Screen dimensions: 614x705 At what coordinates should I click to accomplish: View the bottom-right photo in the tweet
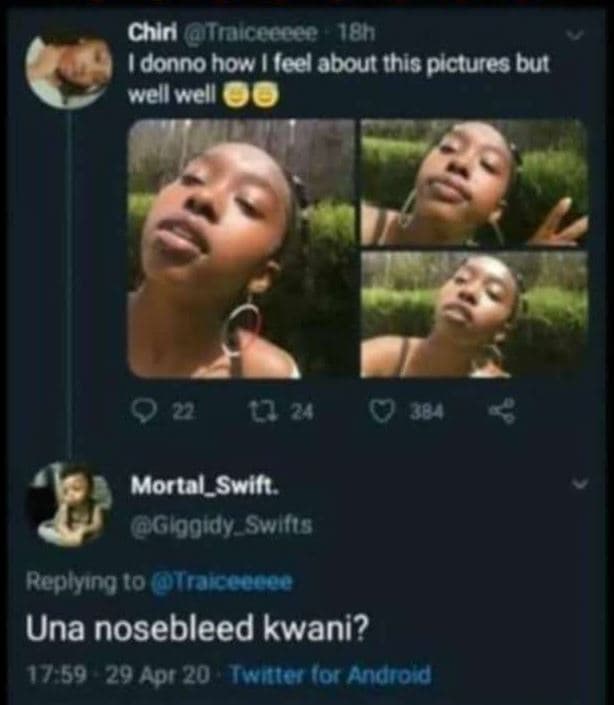474,314
